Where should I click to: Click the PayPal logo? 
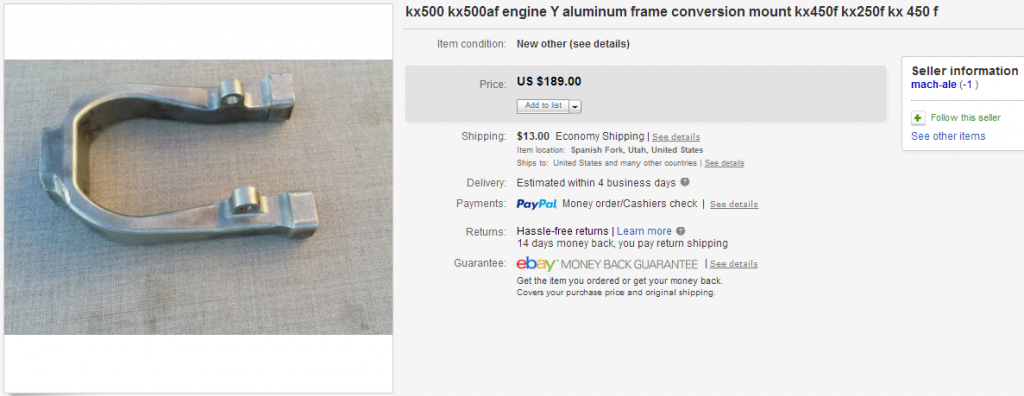(x=536, y=204)
